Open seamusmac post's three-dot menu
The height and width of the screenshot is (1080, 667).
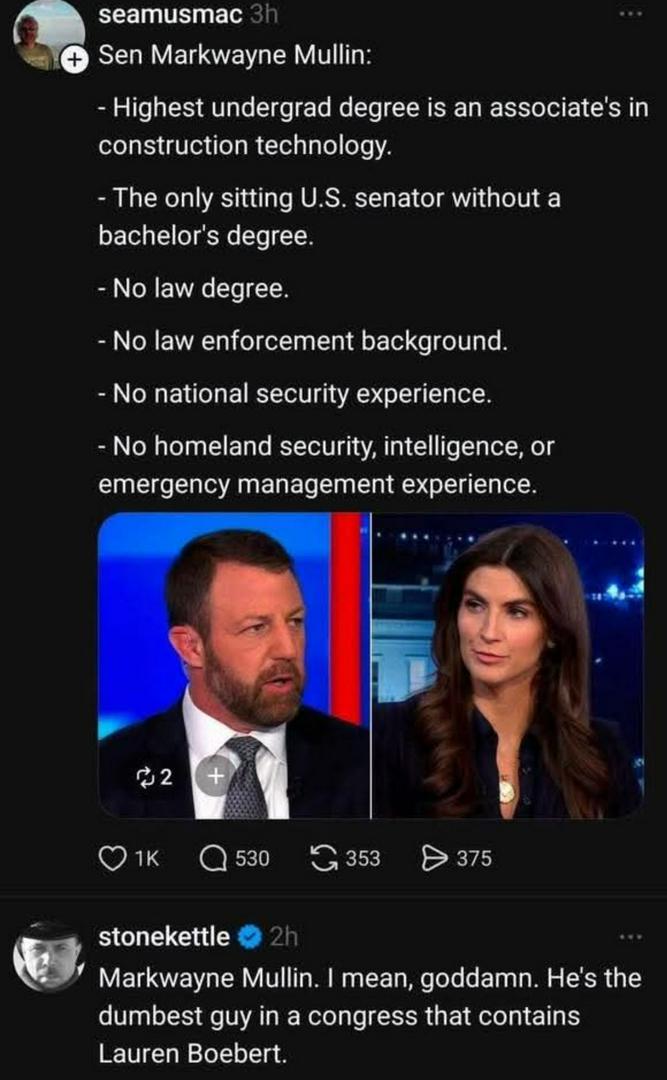tap(629, 14)
